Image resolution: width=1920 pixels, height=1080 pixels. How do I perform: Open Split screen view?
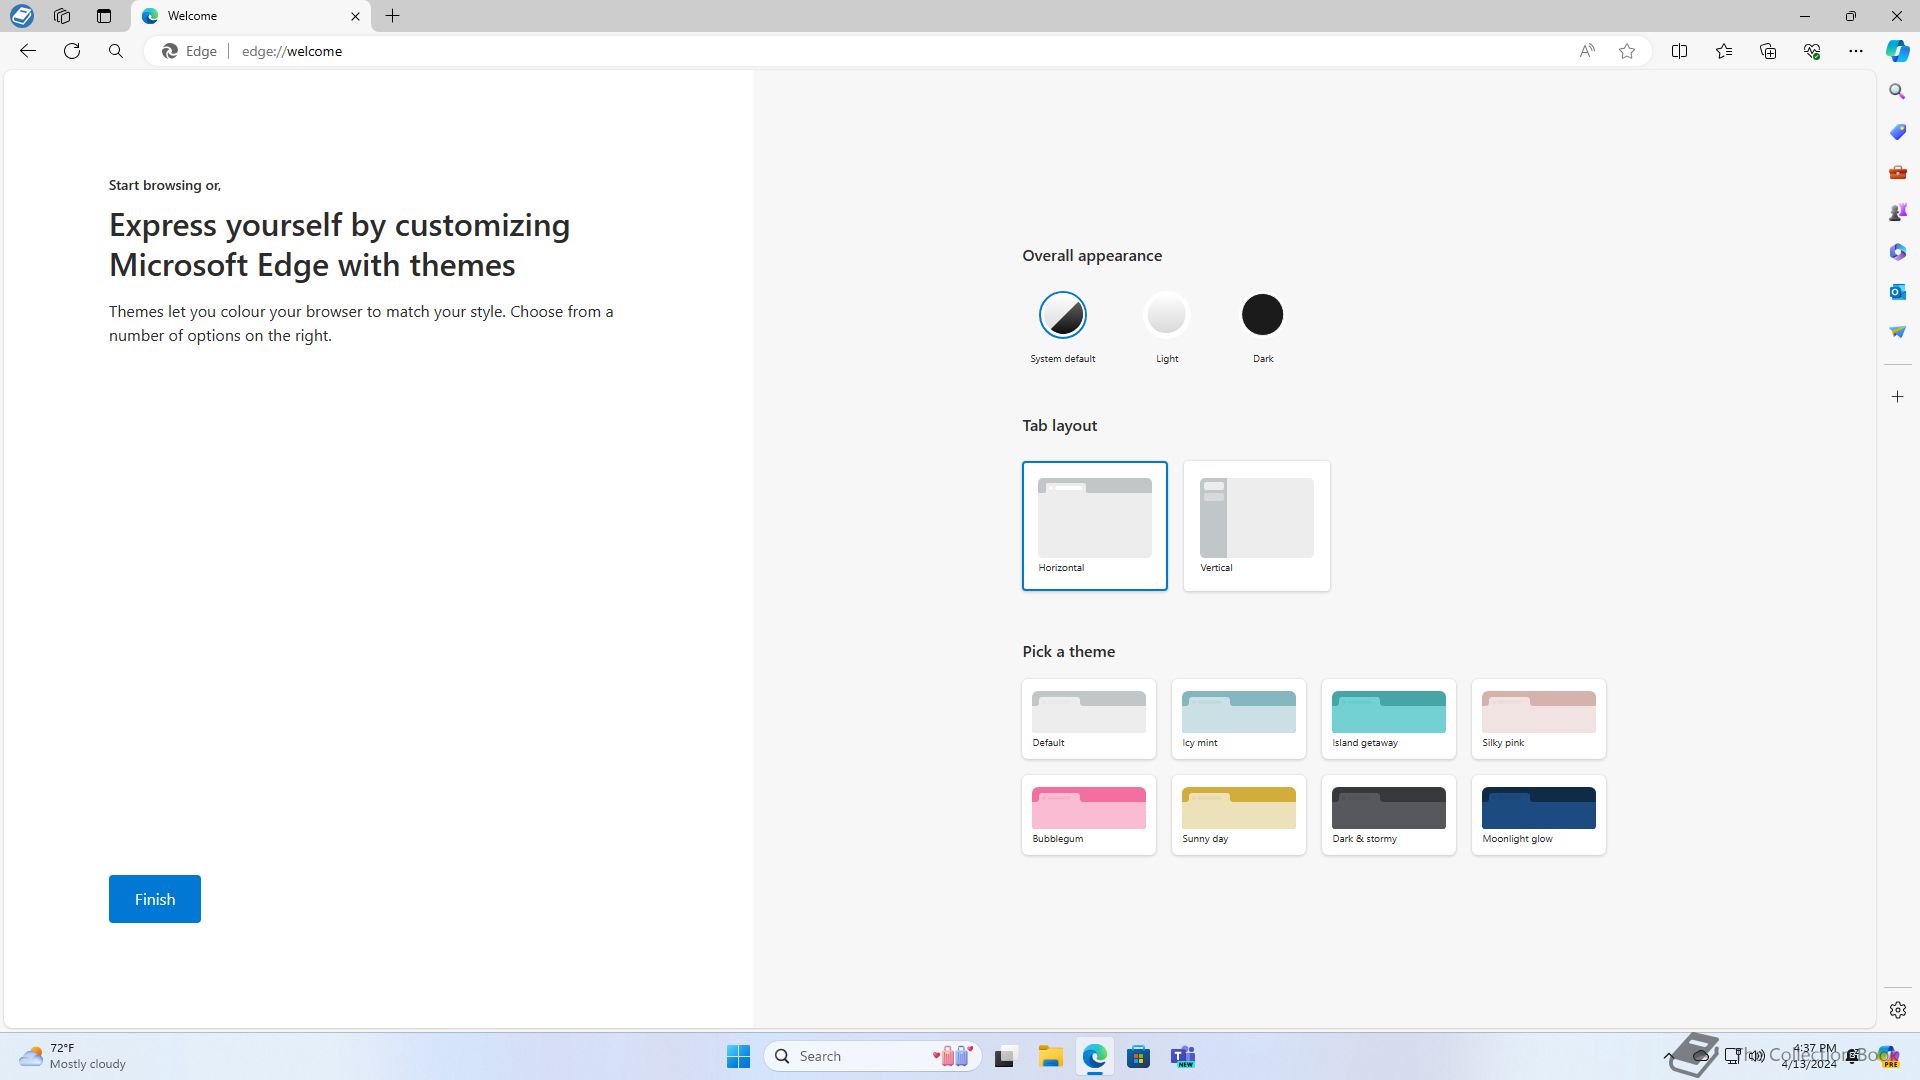(x=1679, y=51)
